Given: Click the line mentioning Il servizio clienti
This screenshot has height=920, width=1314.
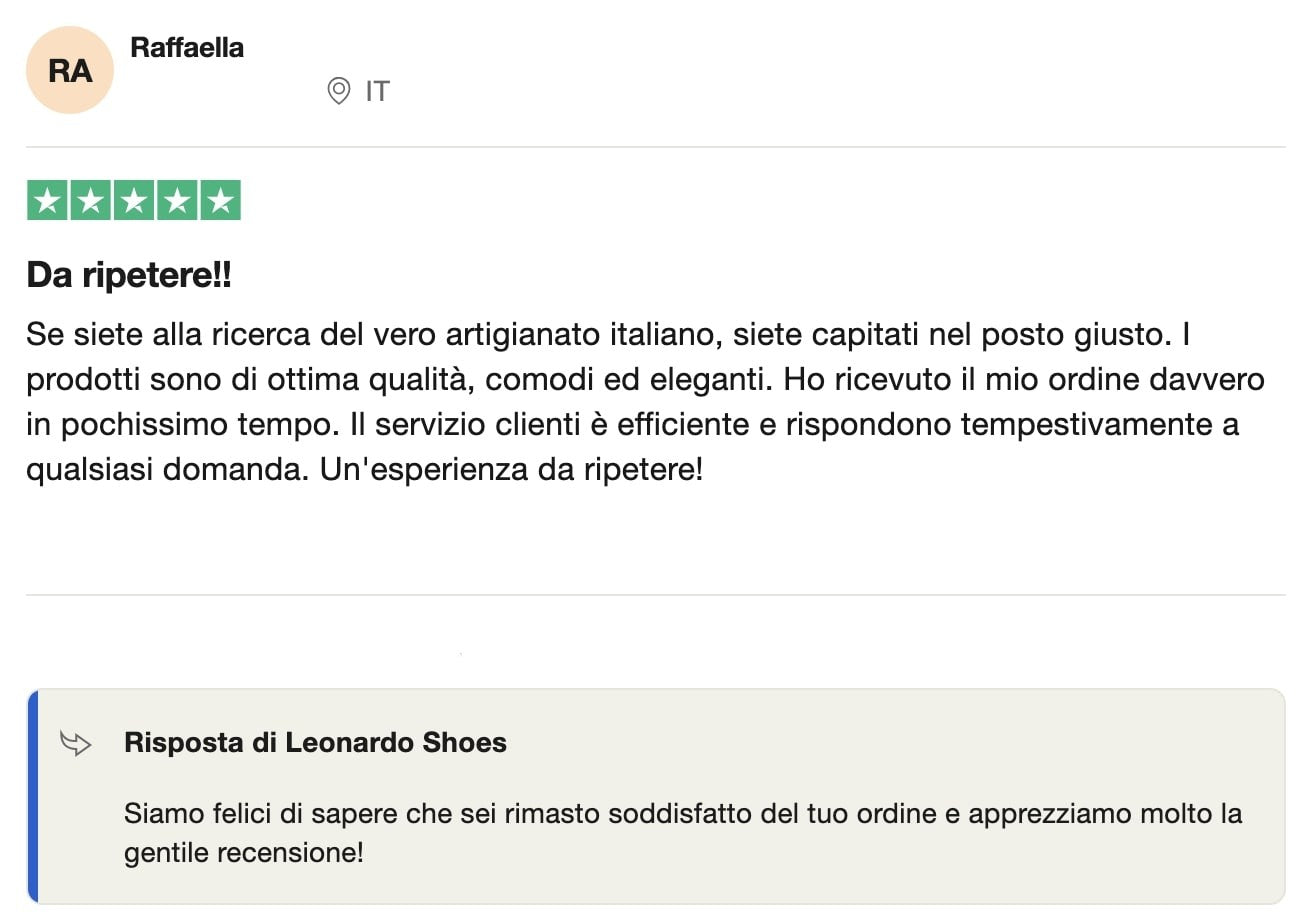Looking at the screenshot, I should [x=633, y=424].
